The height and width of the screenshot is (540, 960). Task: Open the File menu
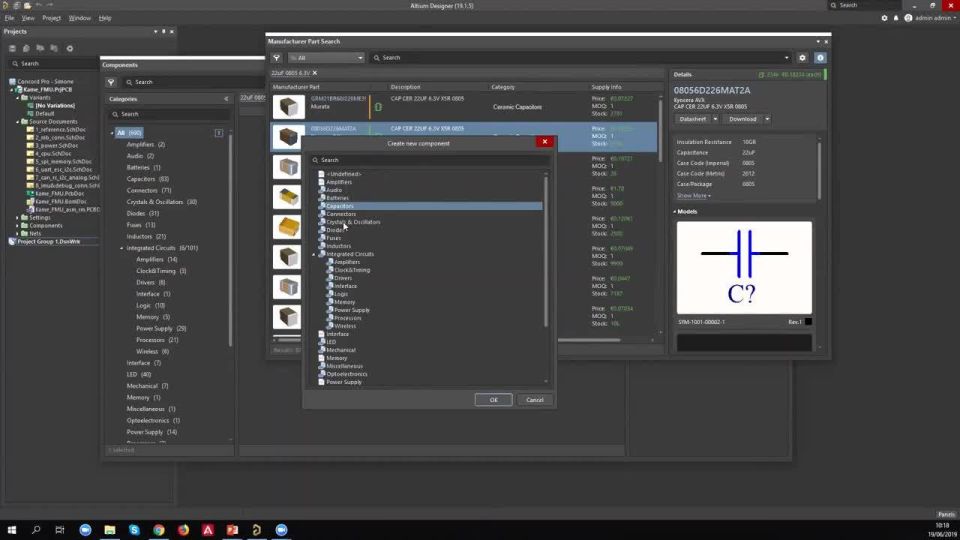point(9,18)
